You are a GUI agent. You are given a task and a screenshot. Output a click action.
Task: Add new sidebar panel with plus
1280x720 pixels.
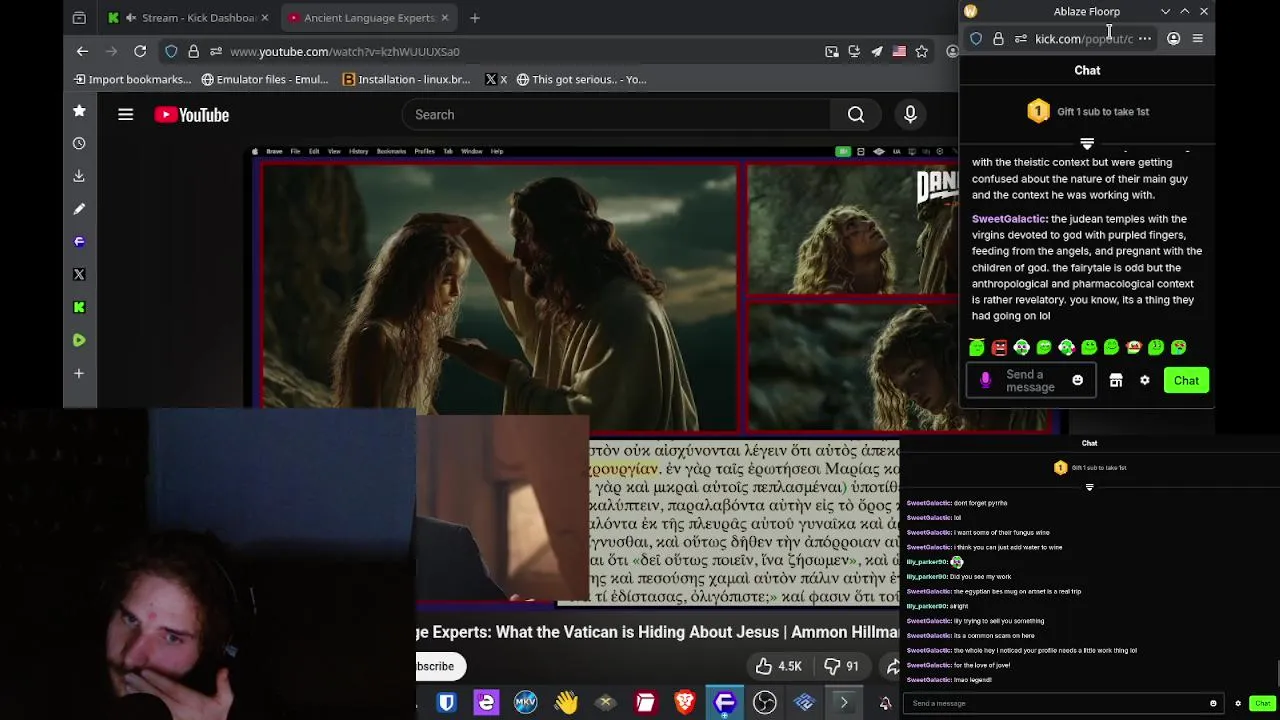[x=79, y=373]
